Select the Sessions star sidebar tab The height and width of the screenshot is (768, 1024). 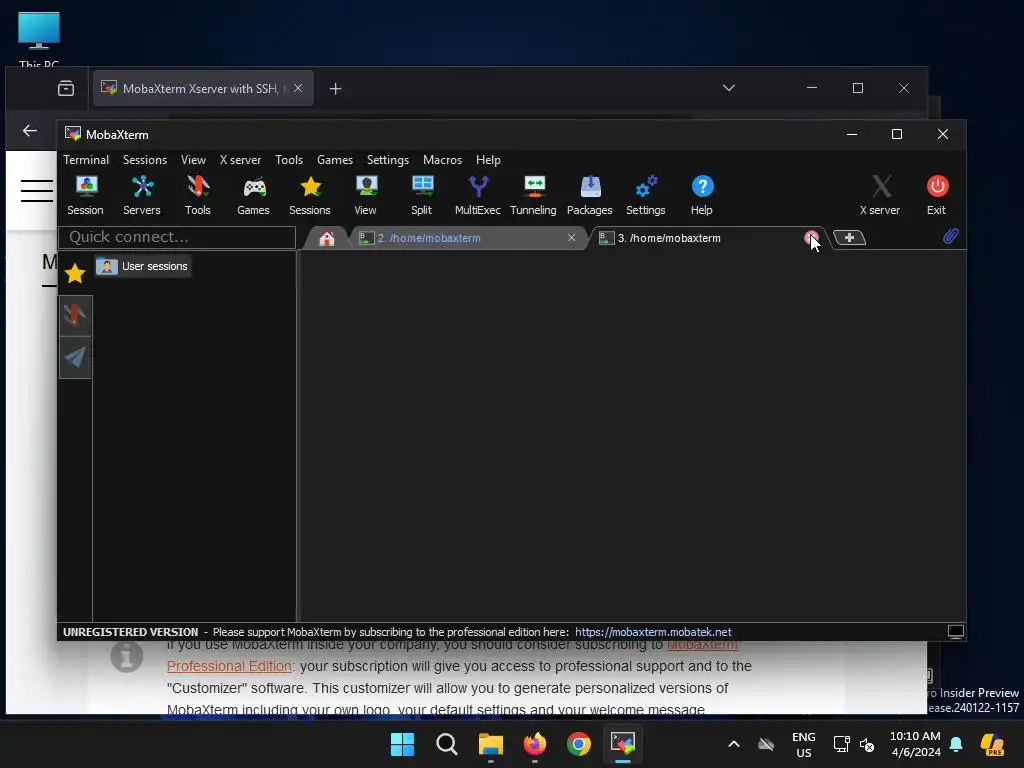(x=75, y=273)
